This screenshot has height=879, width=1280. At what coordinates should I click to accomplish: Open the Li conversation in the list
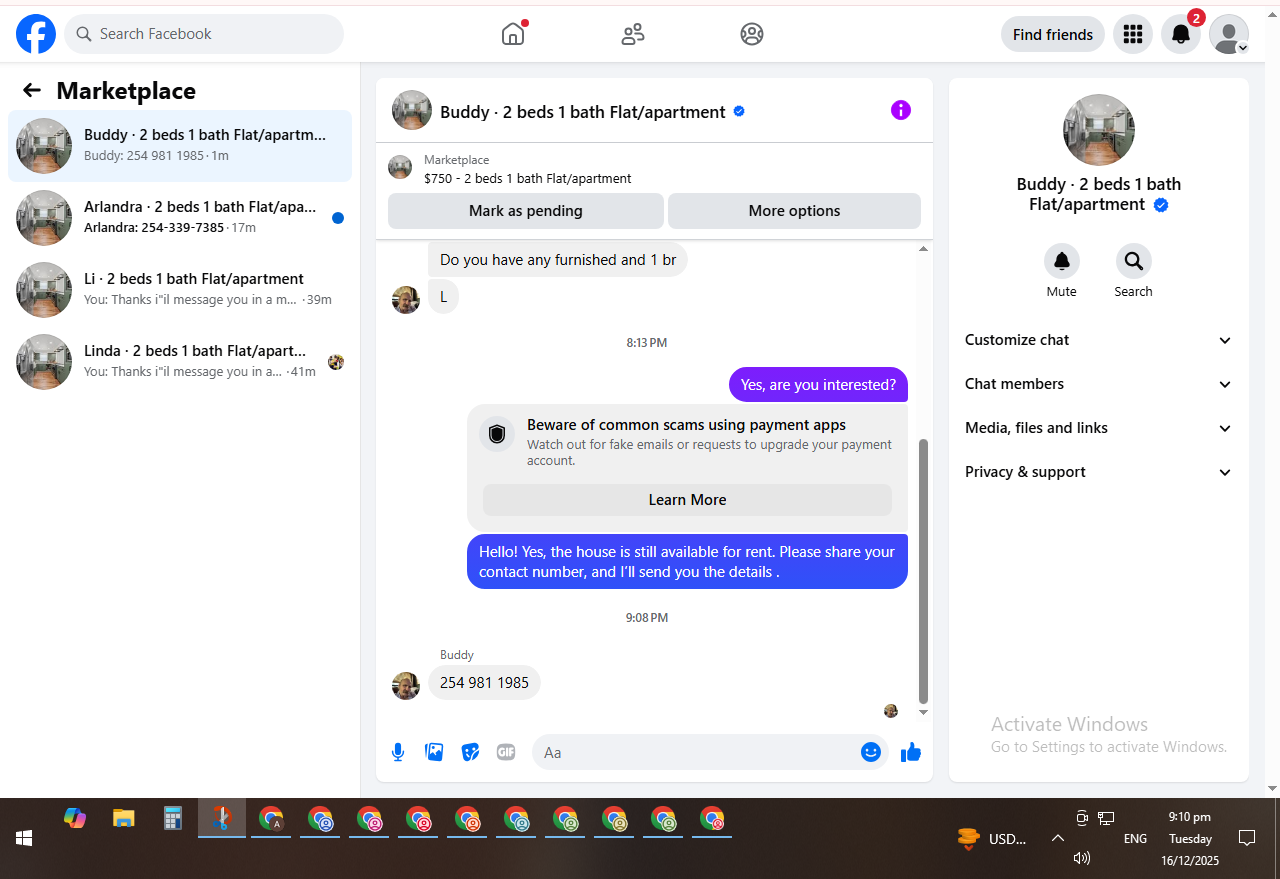click(x=180, y=290)
